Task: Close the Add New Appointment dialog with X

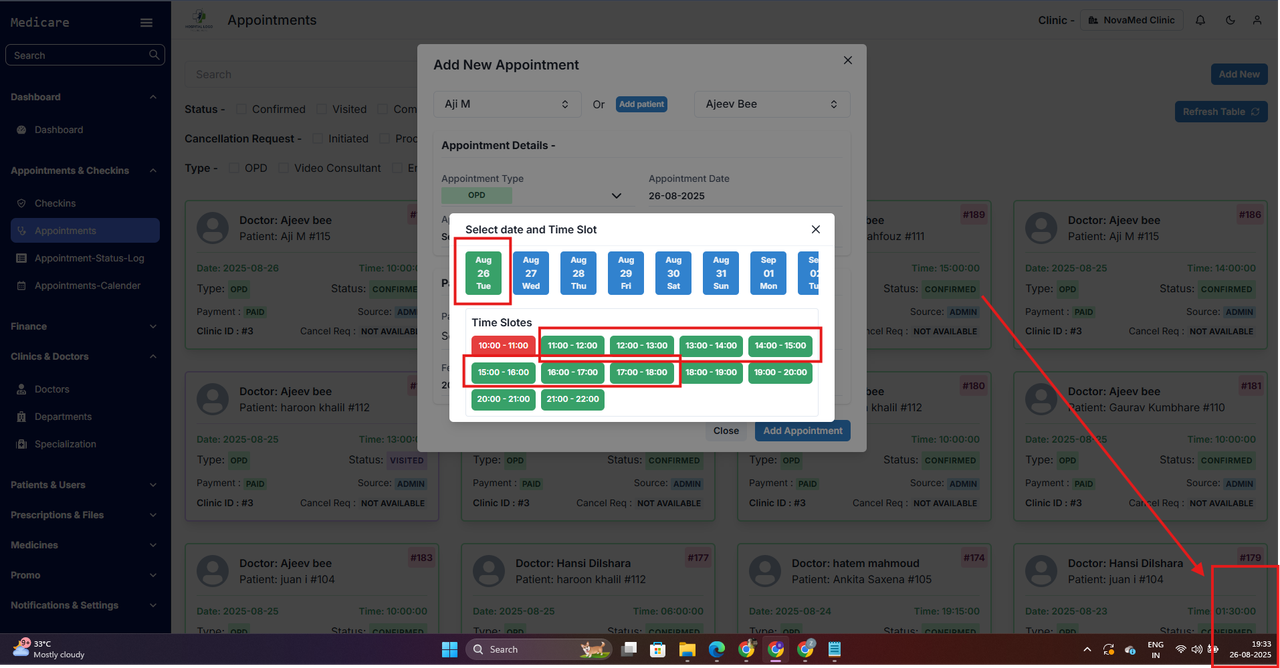Action: tap(848, 60)
